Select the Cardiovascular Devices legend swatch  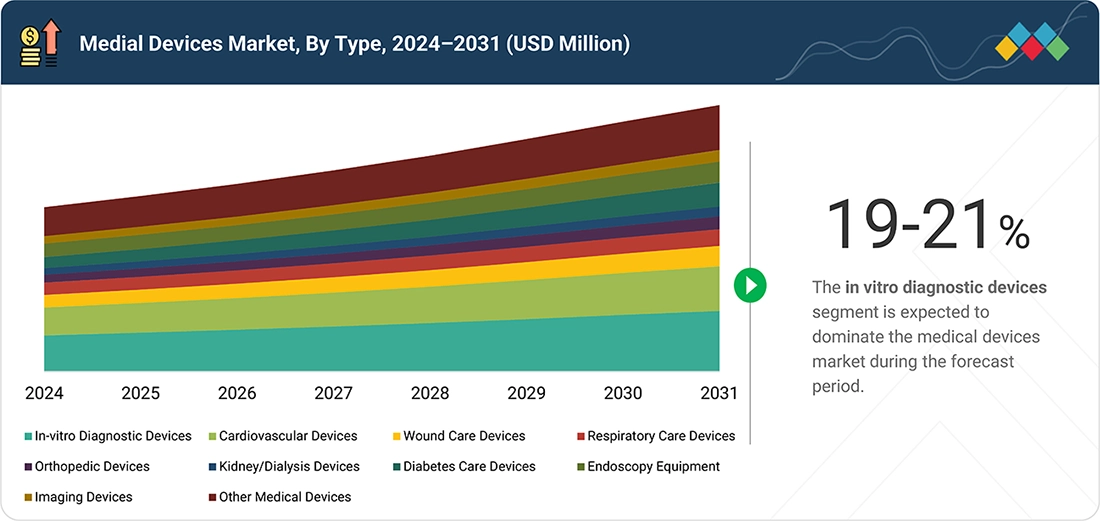[213, 436]
